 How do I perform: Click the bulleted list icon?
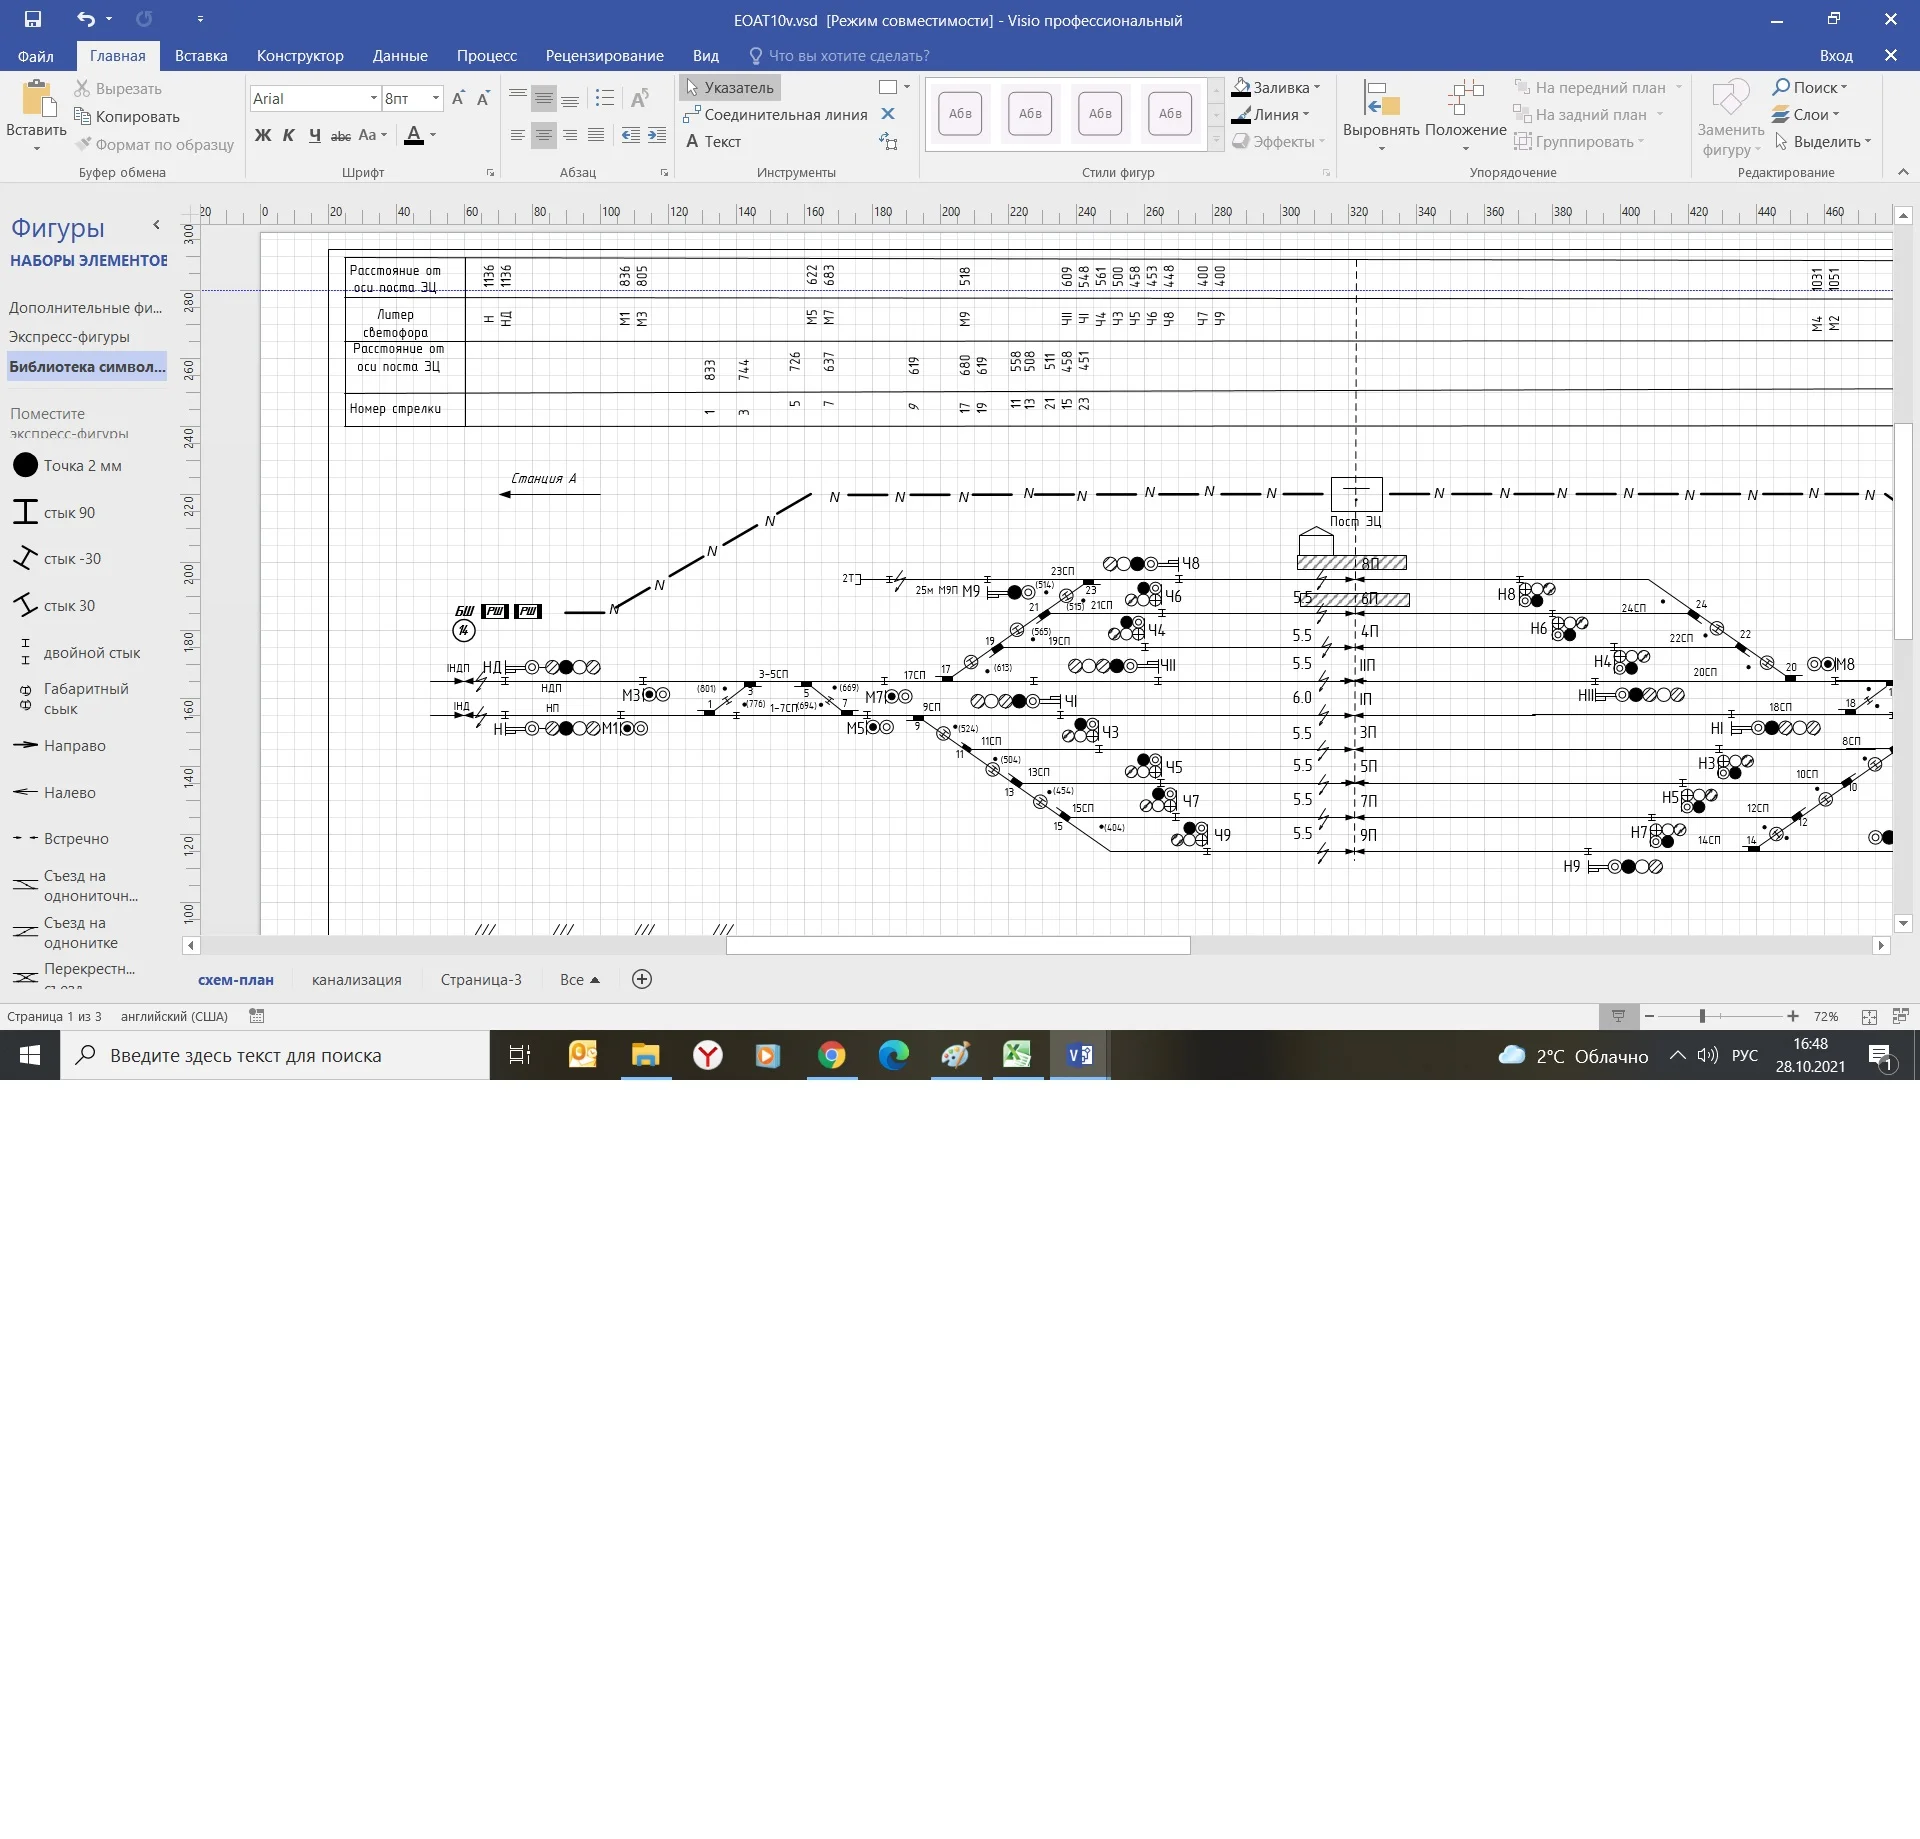click(x=604, y=98)
